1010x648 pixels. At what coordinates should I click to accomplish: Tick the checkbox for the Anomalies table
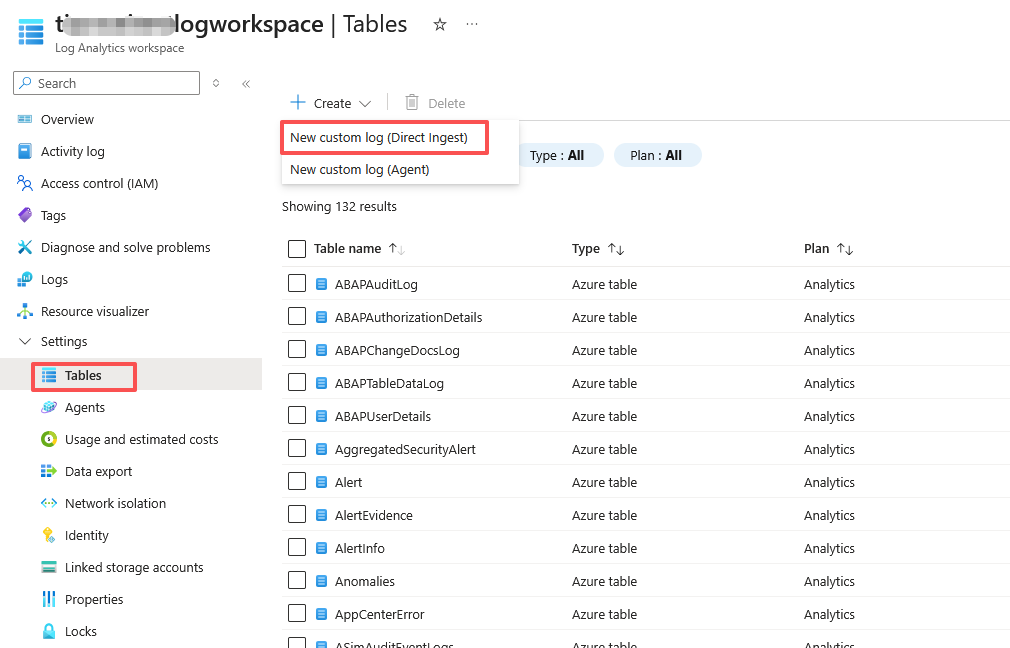pyautogui.click(x=297, y=580)
